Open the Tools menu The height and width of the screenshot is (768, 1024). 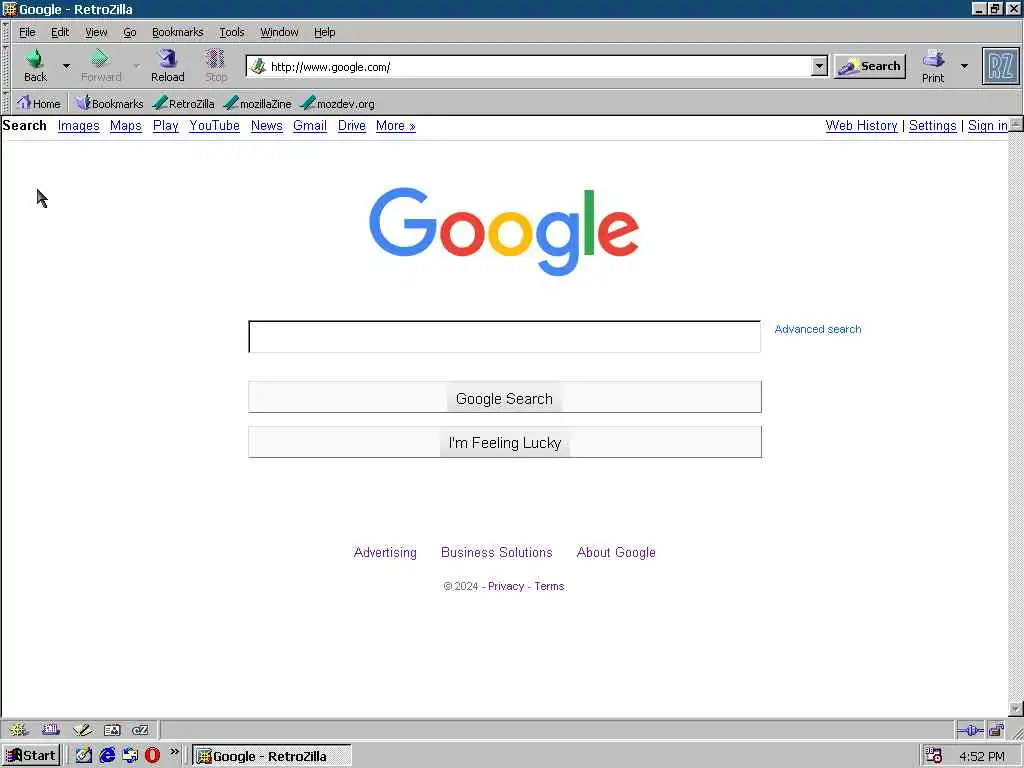coord(232,32)
